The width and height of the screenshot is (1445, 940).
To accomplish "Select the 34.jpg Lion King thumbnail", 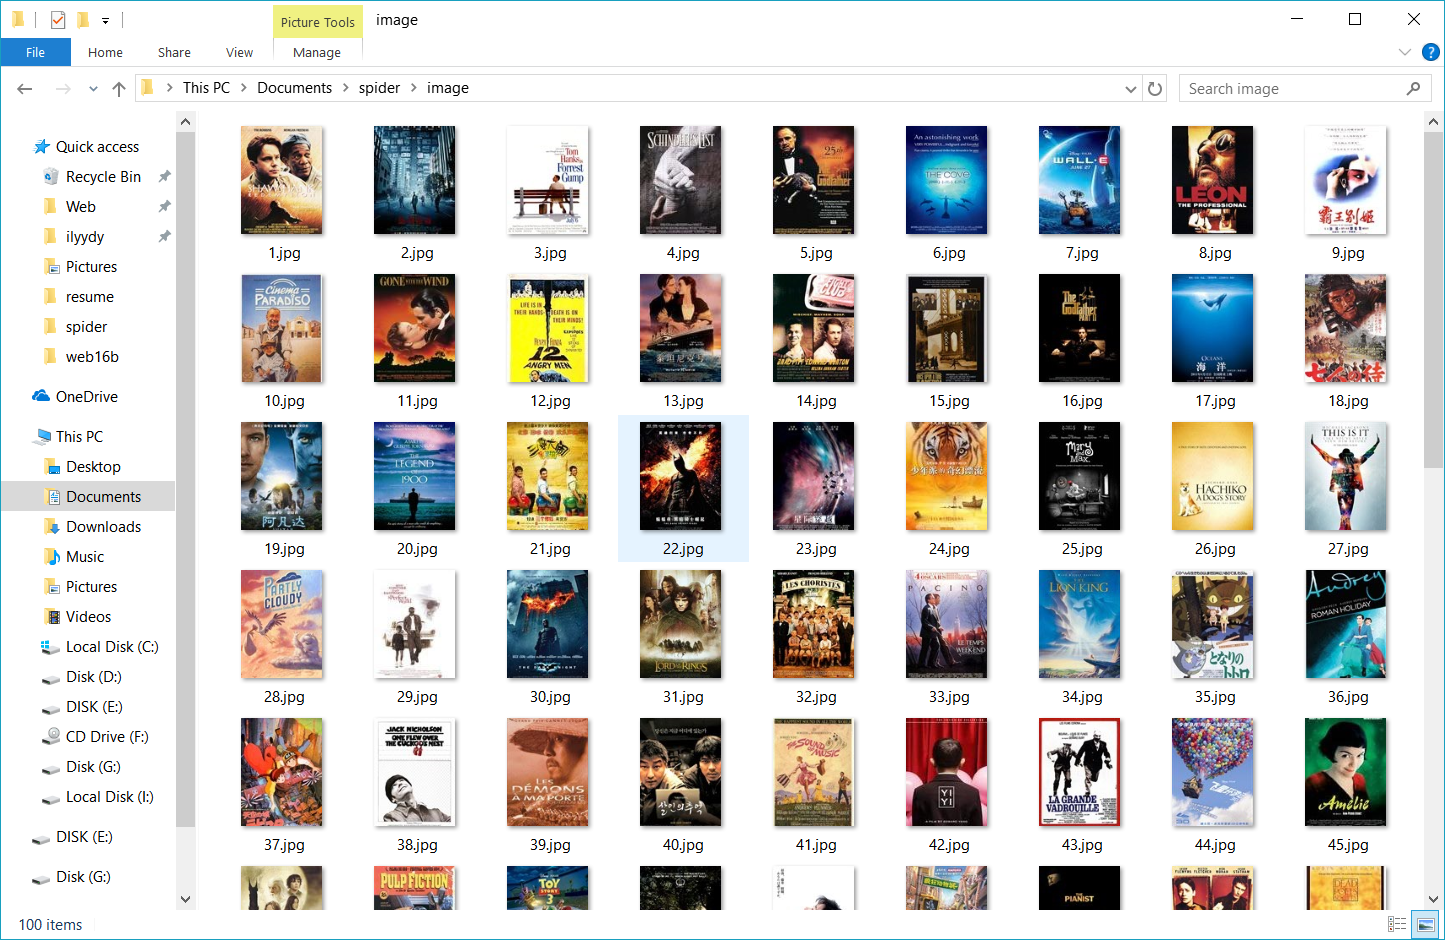I will coord(1080,624).
